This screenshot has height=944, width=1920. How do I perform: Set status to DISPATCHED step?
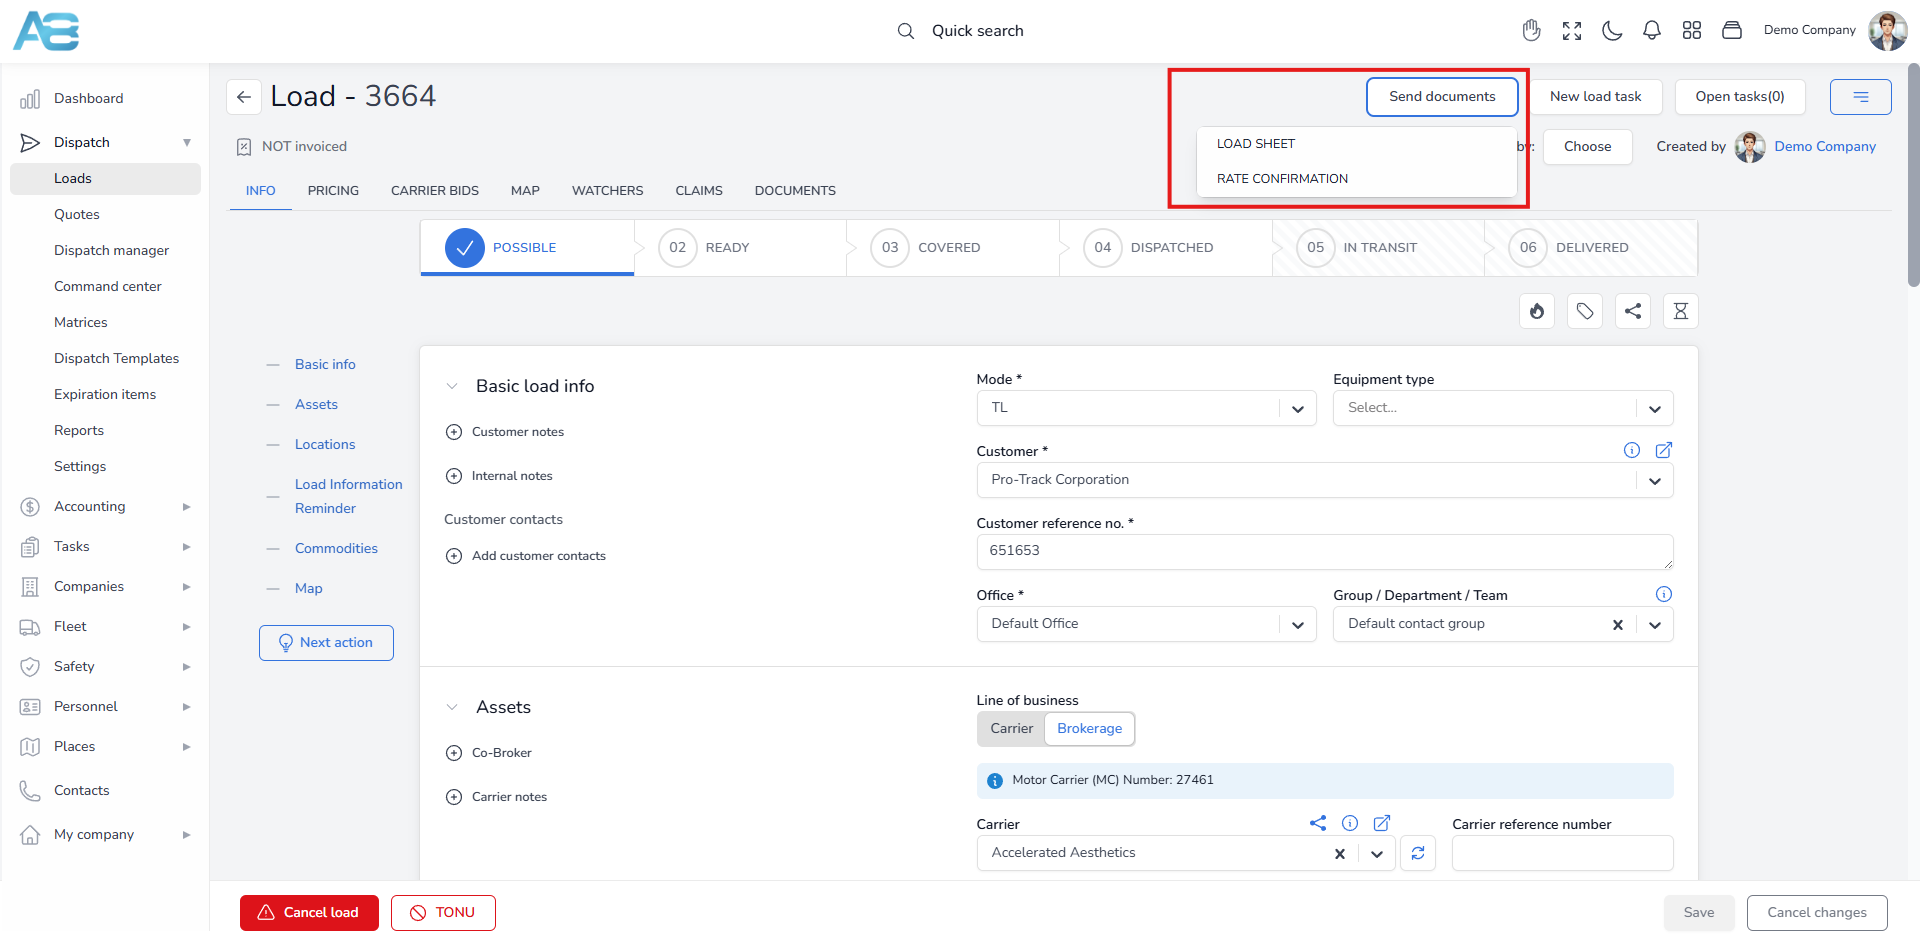click(x=1166, y=248)
